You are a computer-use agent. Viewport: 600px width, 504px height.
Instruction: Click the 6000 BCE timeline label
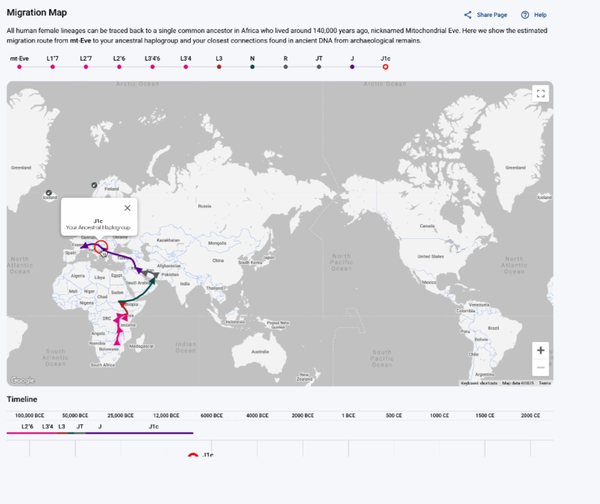click(211, 414)
